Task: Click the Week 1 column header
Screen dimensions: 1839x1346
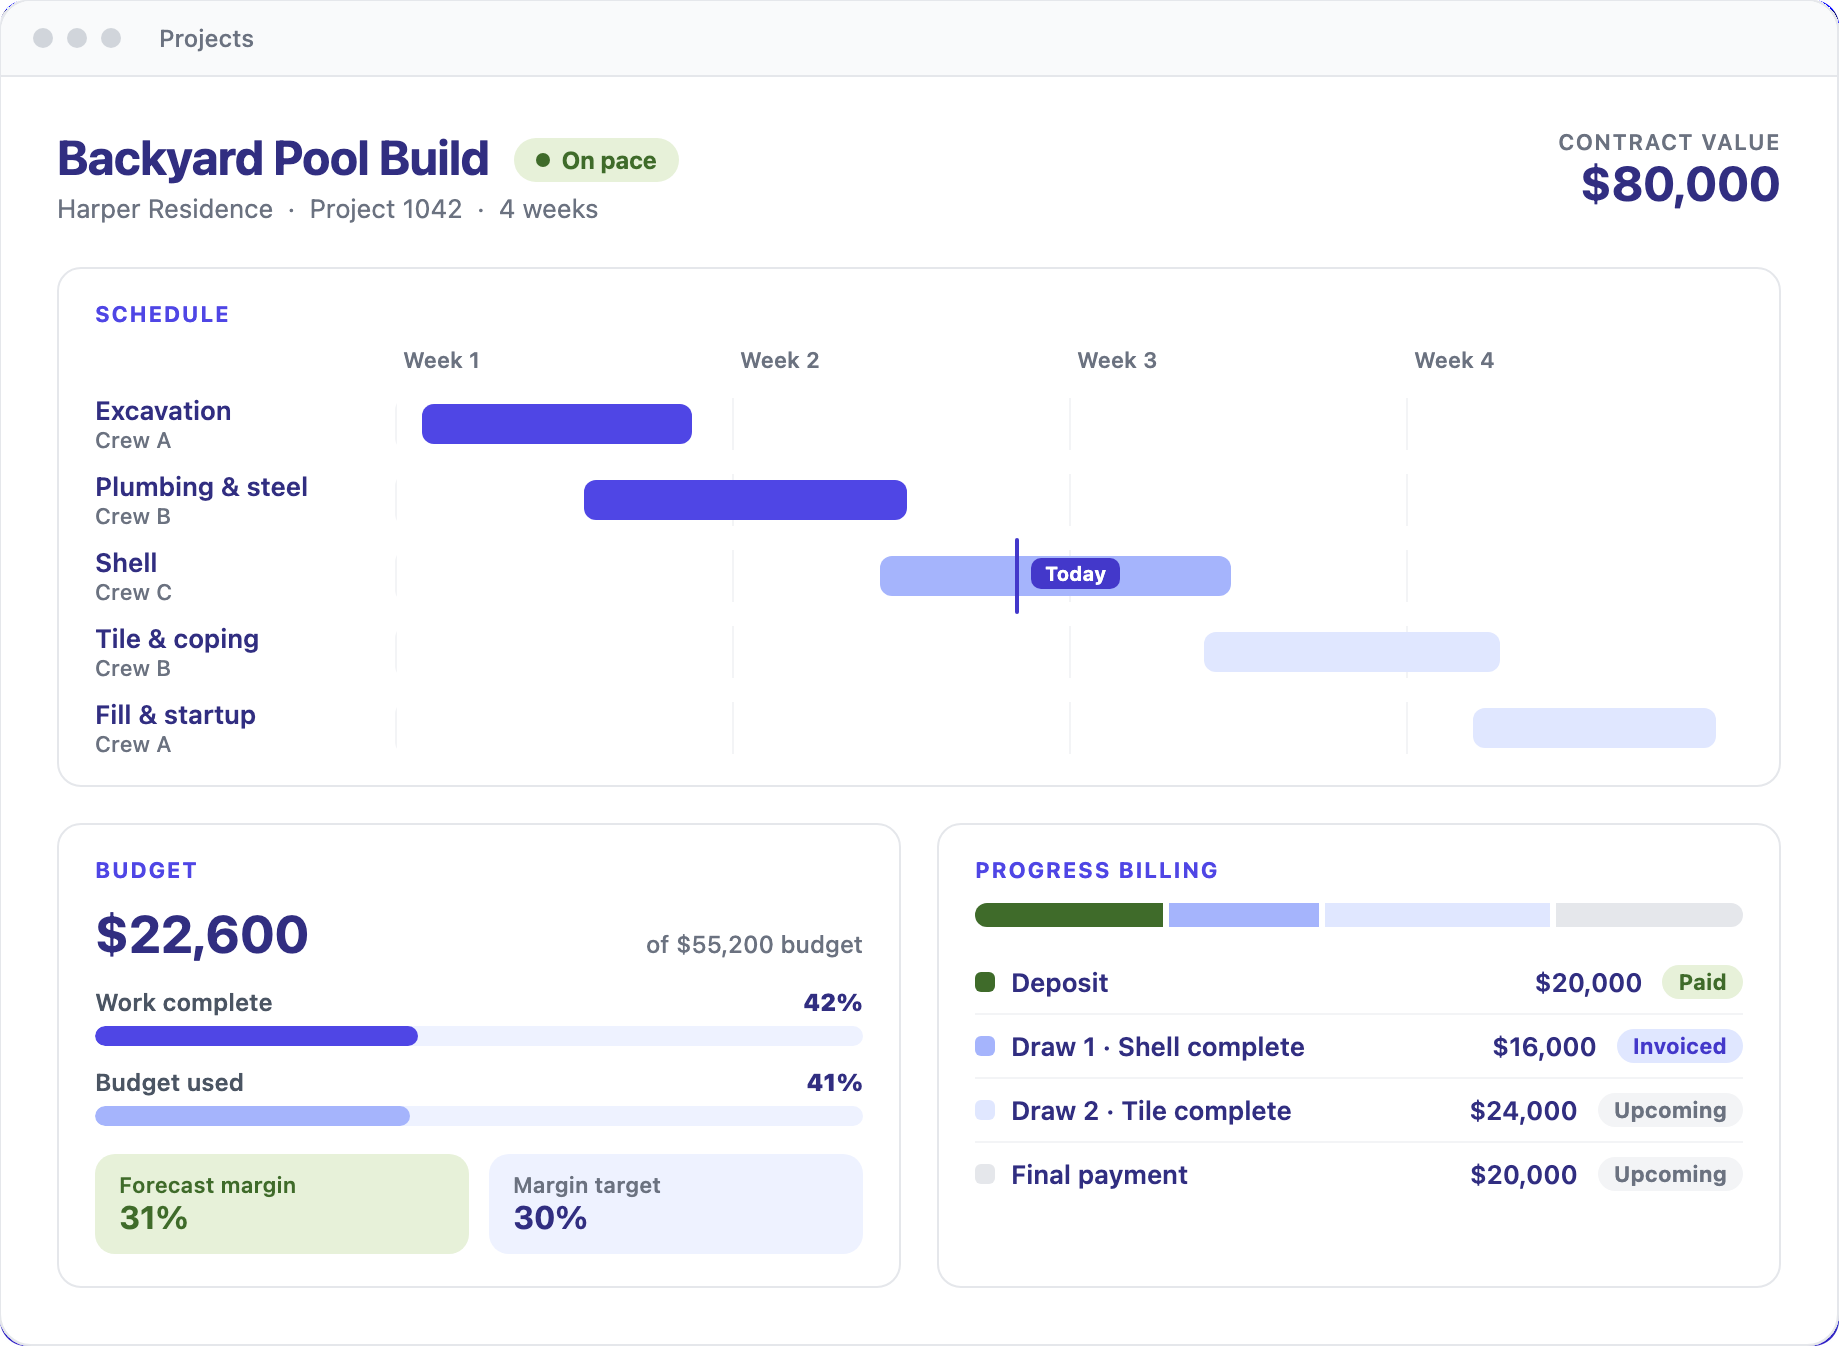Action: [x=441, y=360]
